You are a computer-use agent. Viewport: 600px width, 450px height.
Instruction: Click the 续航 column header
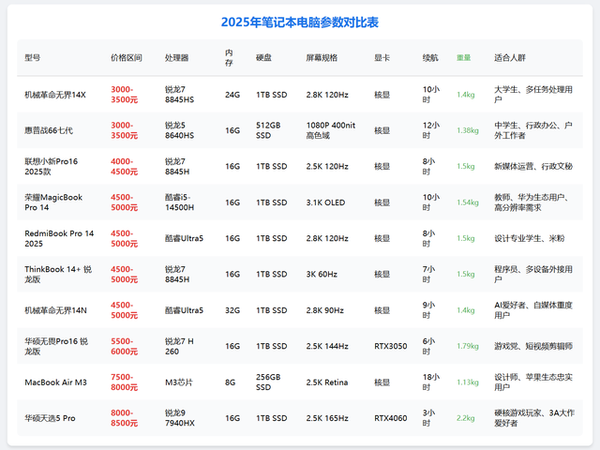click(430, 58)
